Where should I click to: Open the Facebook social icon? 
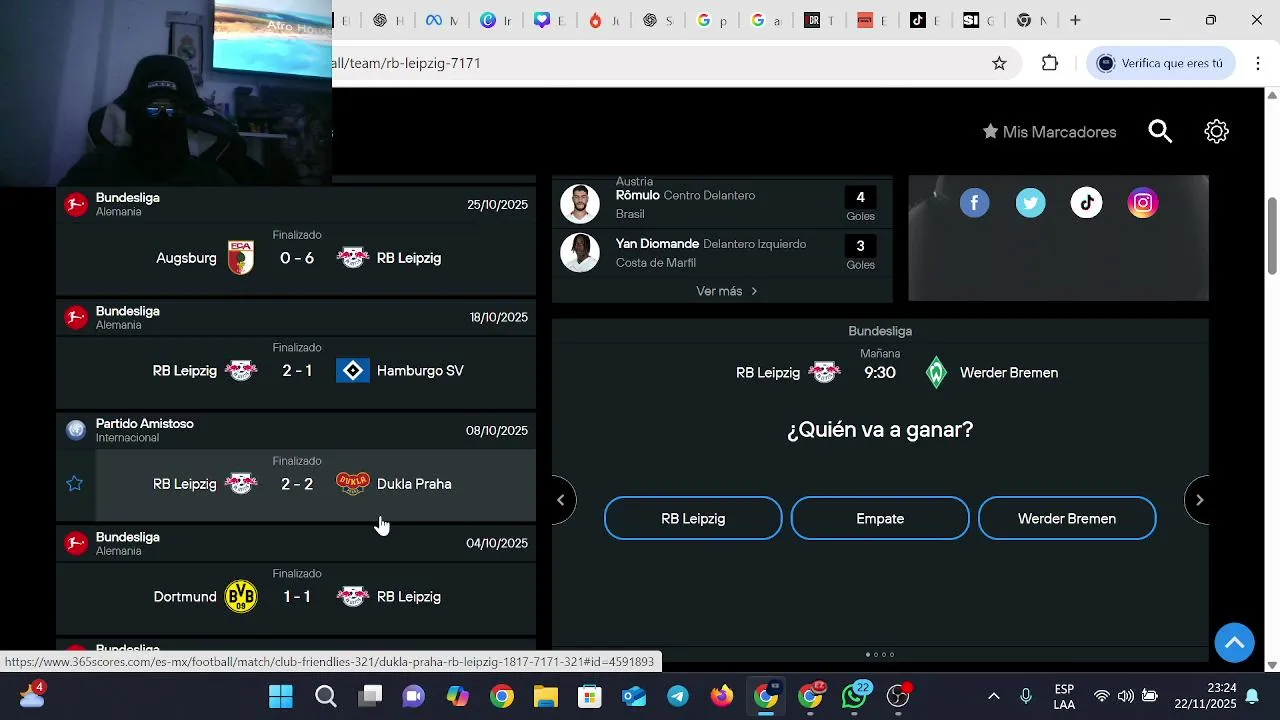click(974, 203)
